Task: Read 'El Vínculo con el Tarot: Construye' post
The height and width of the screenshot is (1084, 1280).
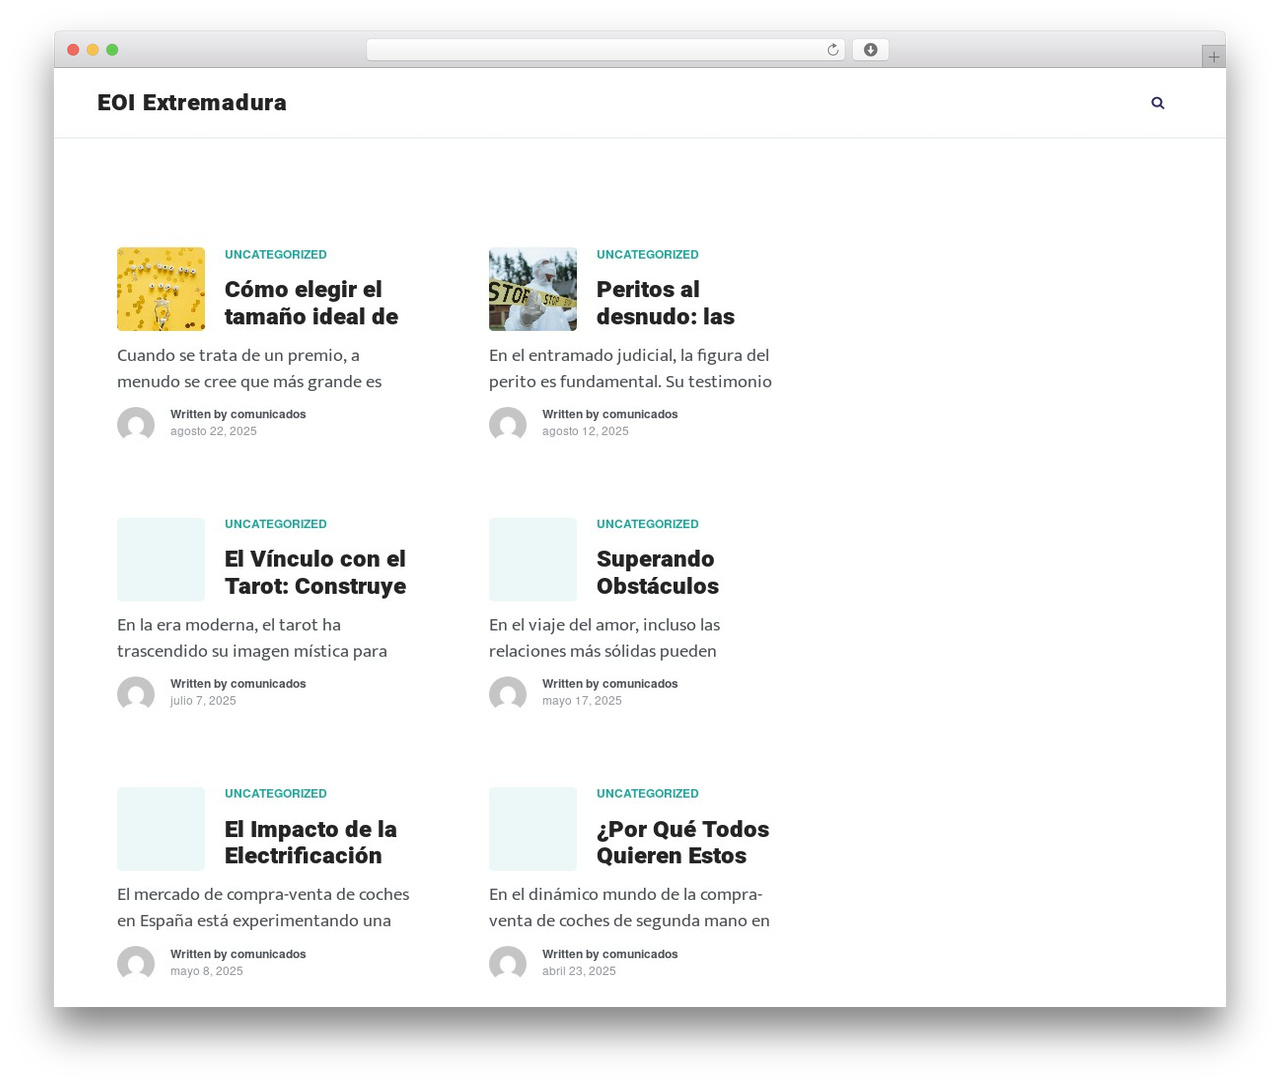Action: click(315, 572)
